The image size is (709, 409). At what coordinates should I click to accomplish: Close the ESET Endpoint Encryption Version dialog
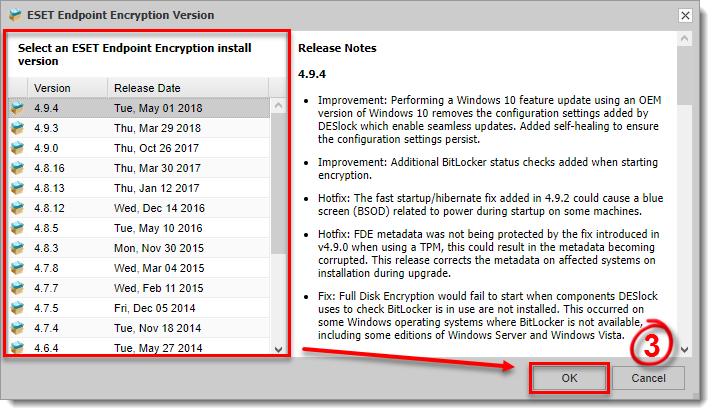(685, 15)
